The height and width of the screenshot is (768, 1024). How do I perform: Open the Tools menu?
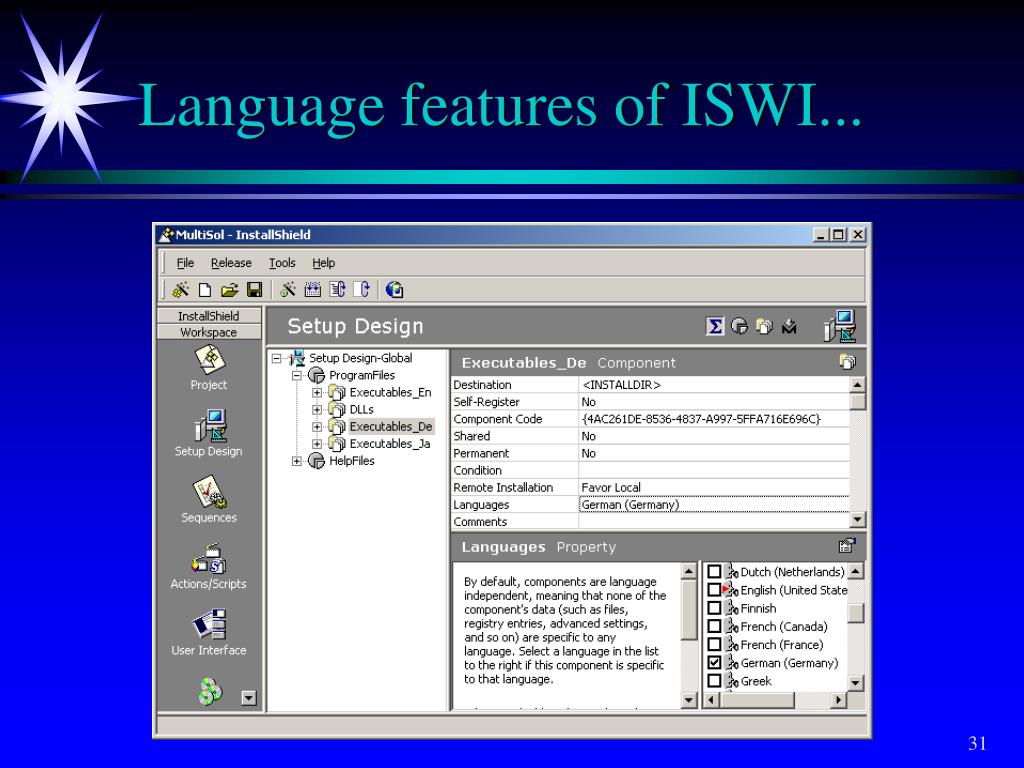pyautogui.click(x=282, y=263)
